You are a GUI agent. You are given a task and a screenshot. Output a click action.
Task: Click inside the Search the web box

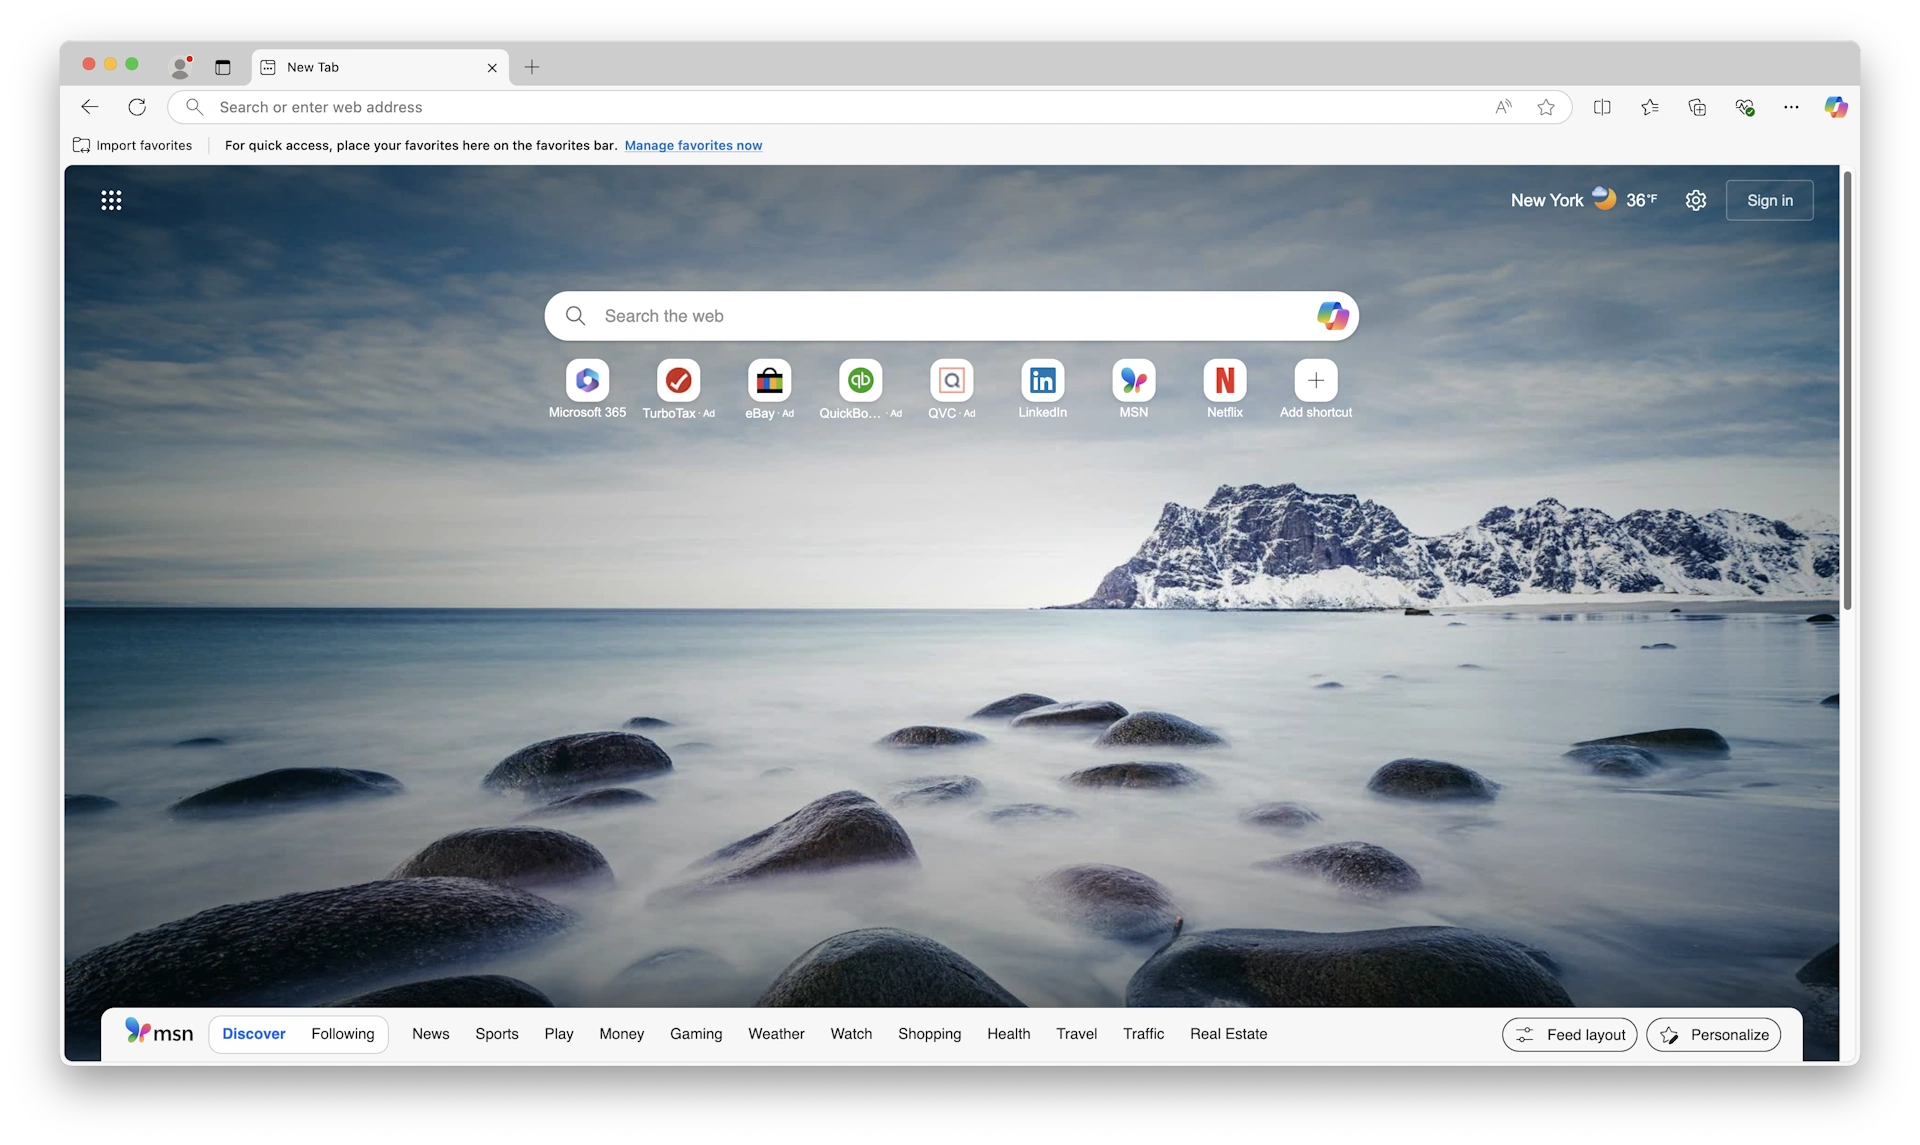click(x=900, y=315)
